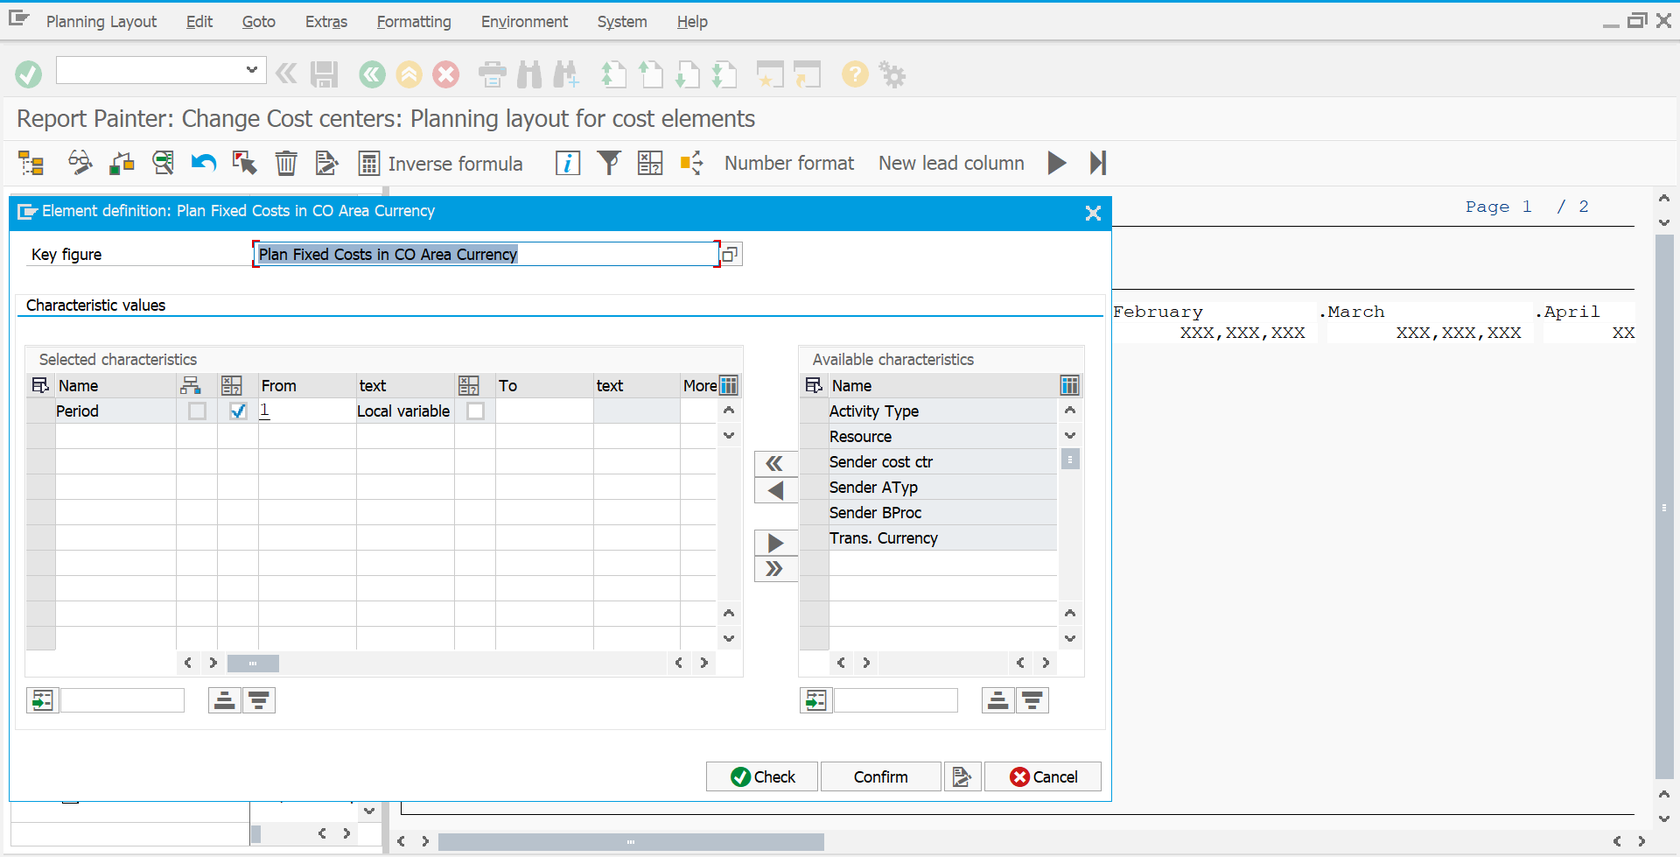Image resolution: width=1680 pixels, height=857 pixels.
Task: Click move all right double-arrow button
Action: pyautogui.click(x=775, y=569)
